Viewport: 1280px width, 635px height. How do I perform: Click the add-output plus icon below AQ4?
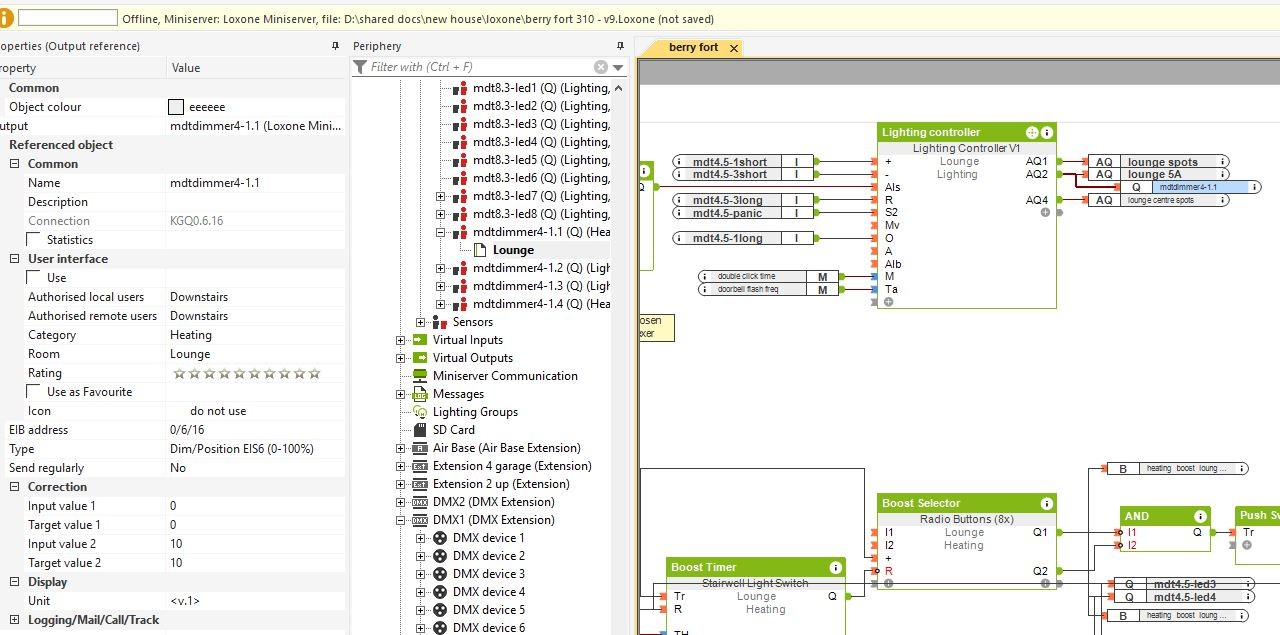point(1045,212)
